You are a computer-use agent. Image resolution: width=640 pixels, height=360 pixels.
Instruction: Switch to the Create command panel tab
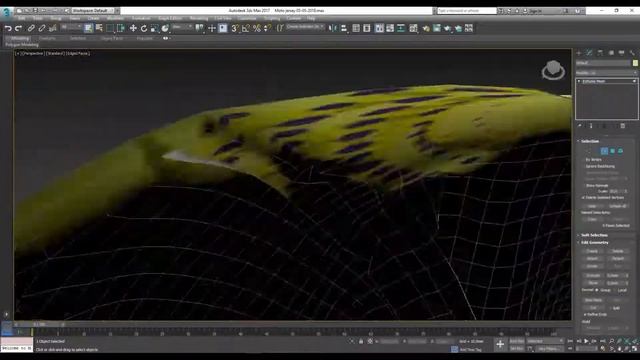click(579, 53)
